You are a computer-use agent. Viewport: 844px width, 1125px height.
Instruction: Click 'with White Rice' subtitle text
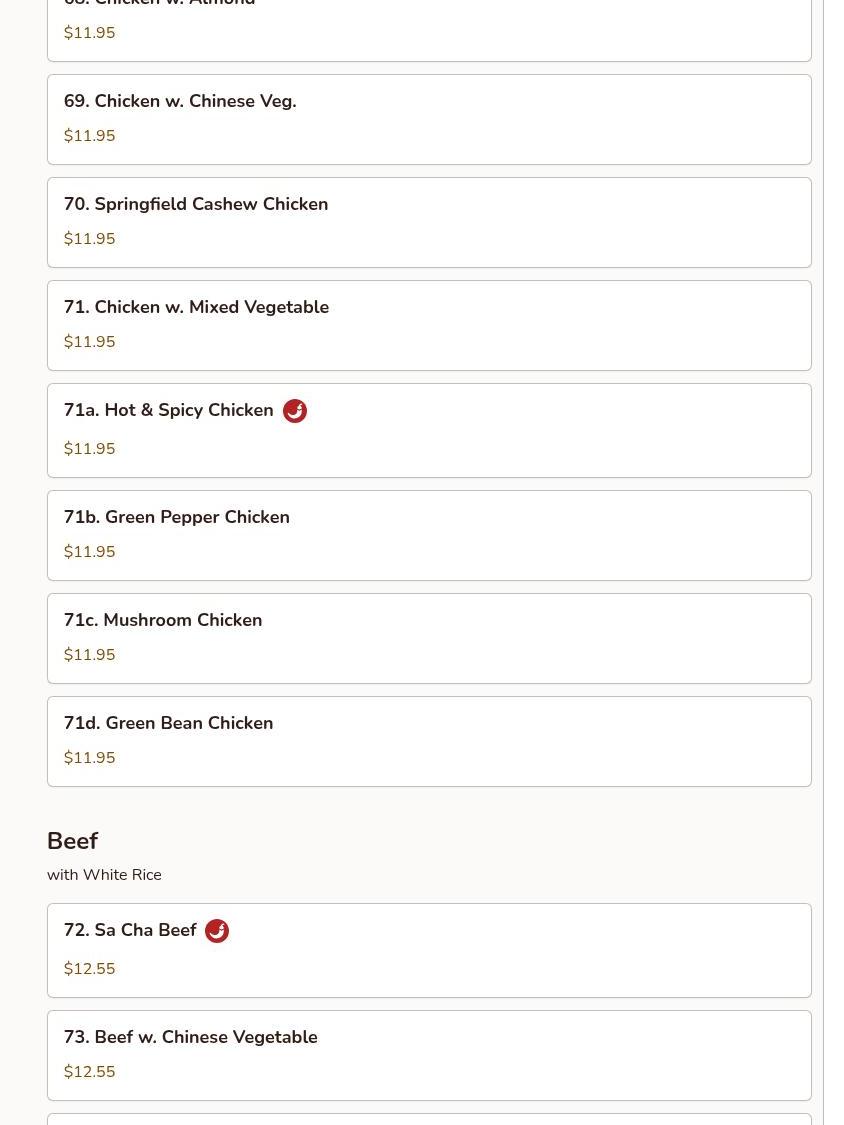click(x=104, y=875)
